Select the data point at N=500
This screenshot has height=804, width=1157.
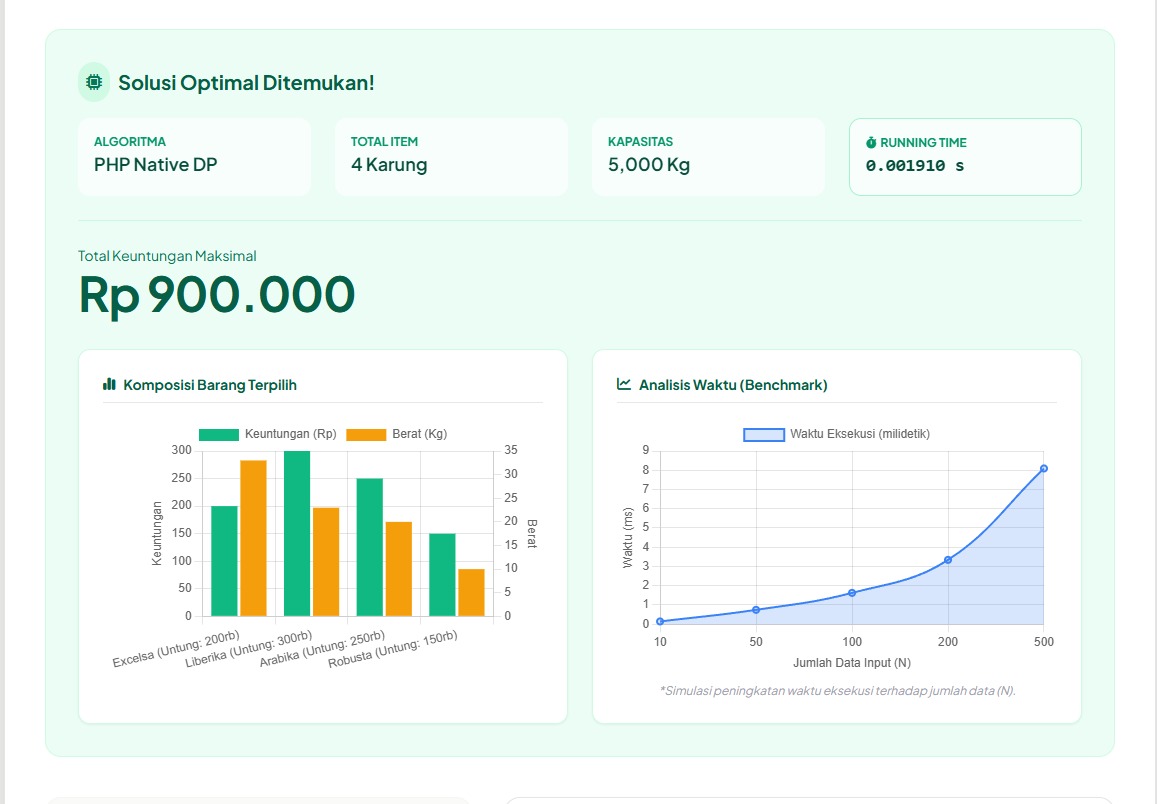(x=1043, y=468)
